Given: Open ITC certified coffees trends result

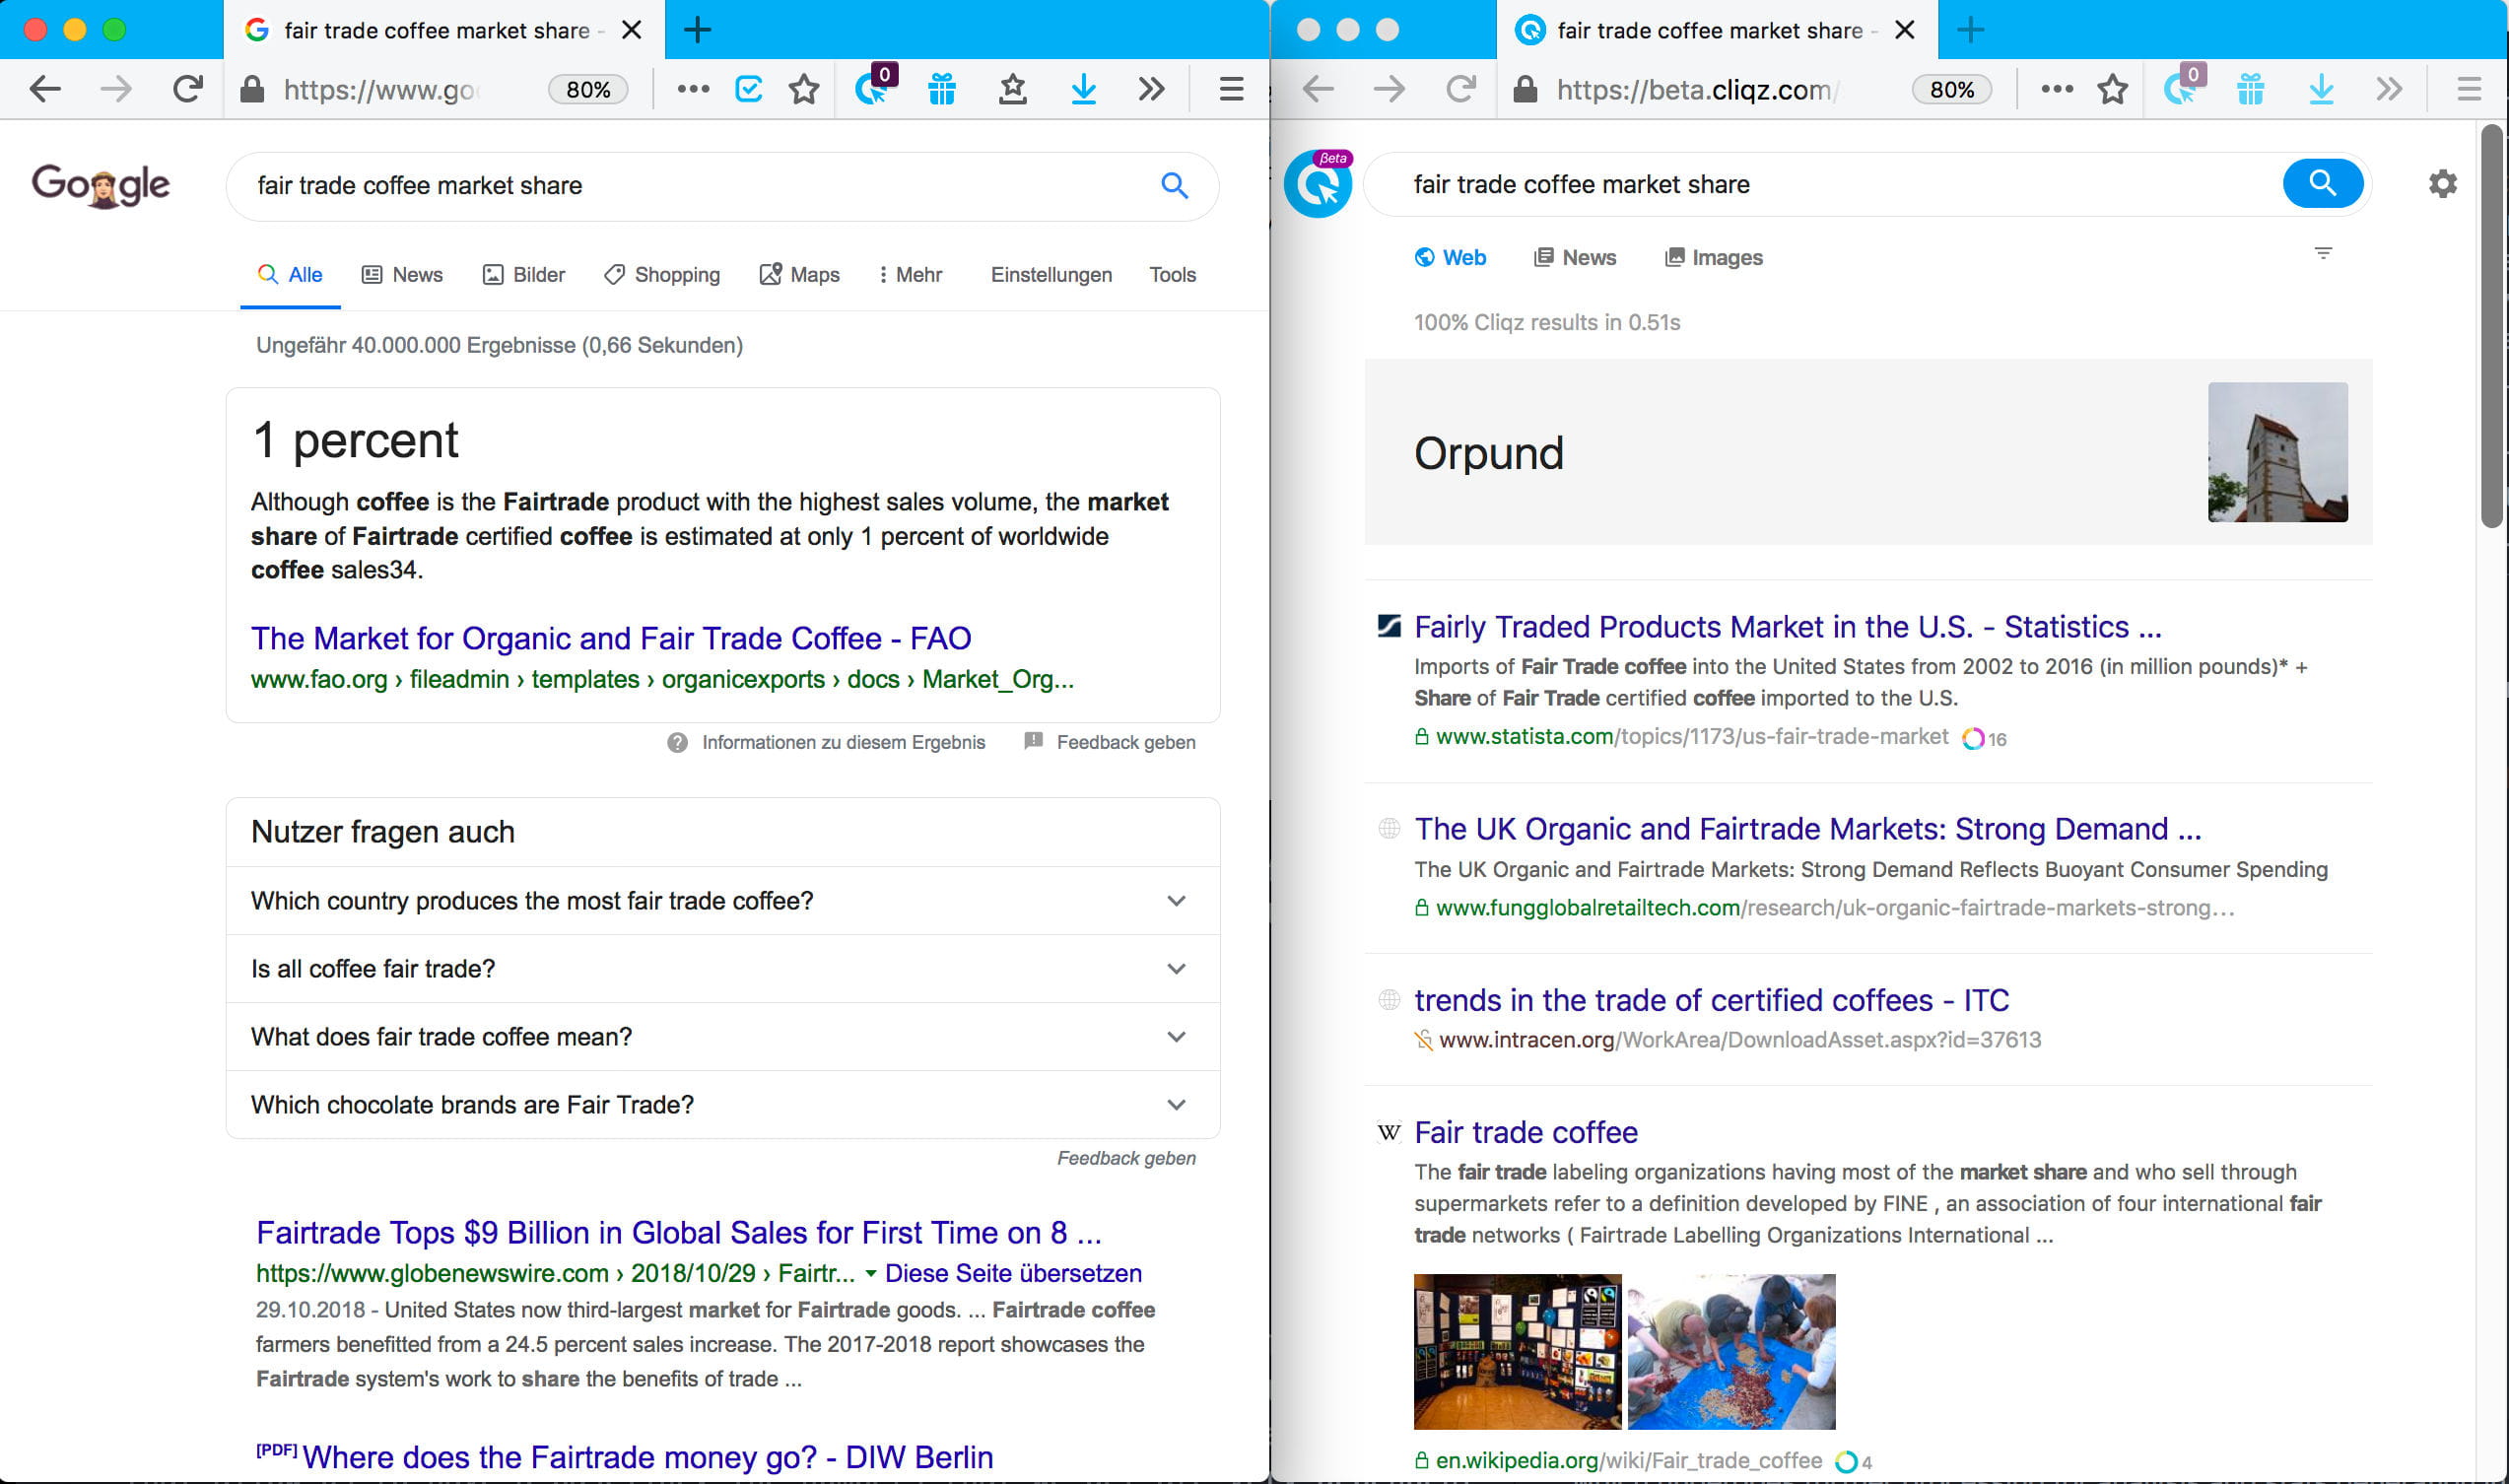Looking at the screenshot, I should 1711,1000.
